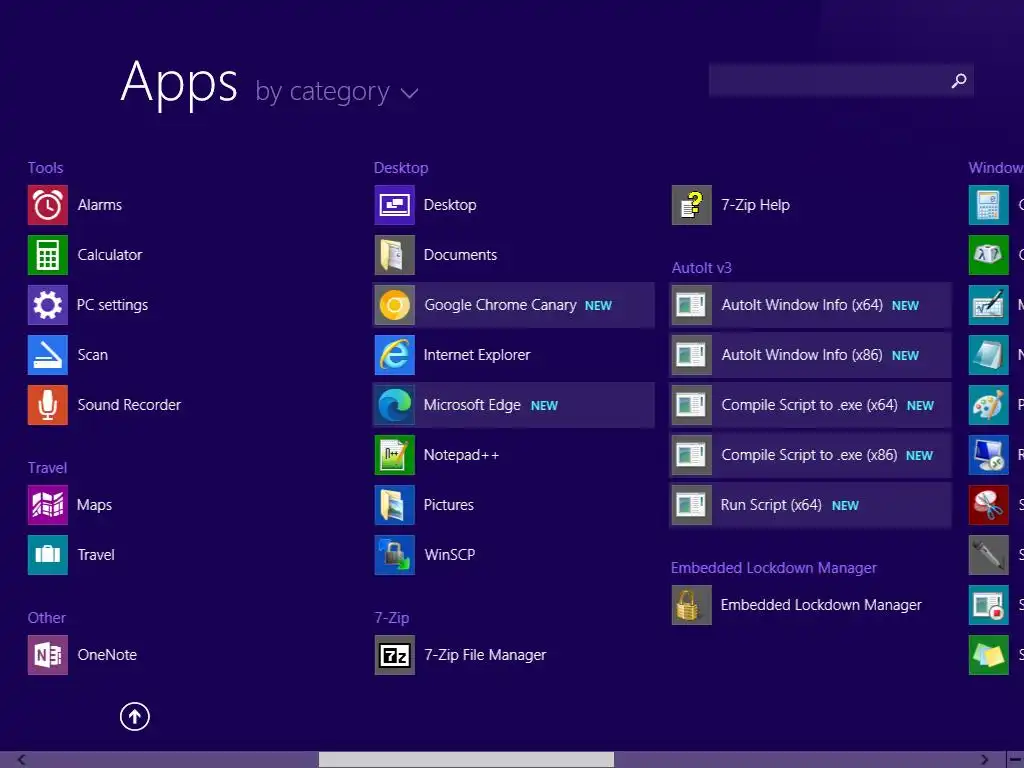Open Compile Script to .exe (x64)
The height and width of the screenshot is (768, 1024).
810,405
